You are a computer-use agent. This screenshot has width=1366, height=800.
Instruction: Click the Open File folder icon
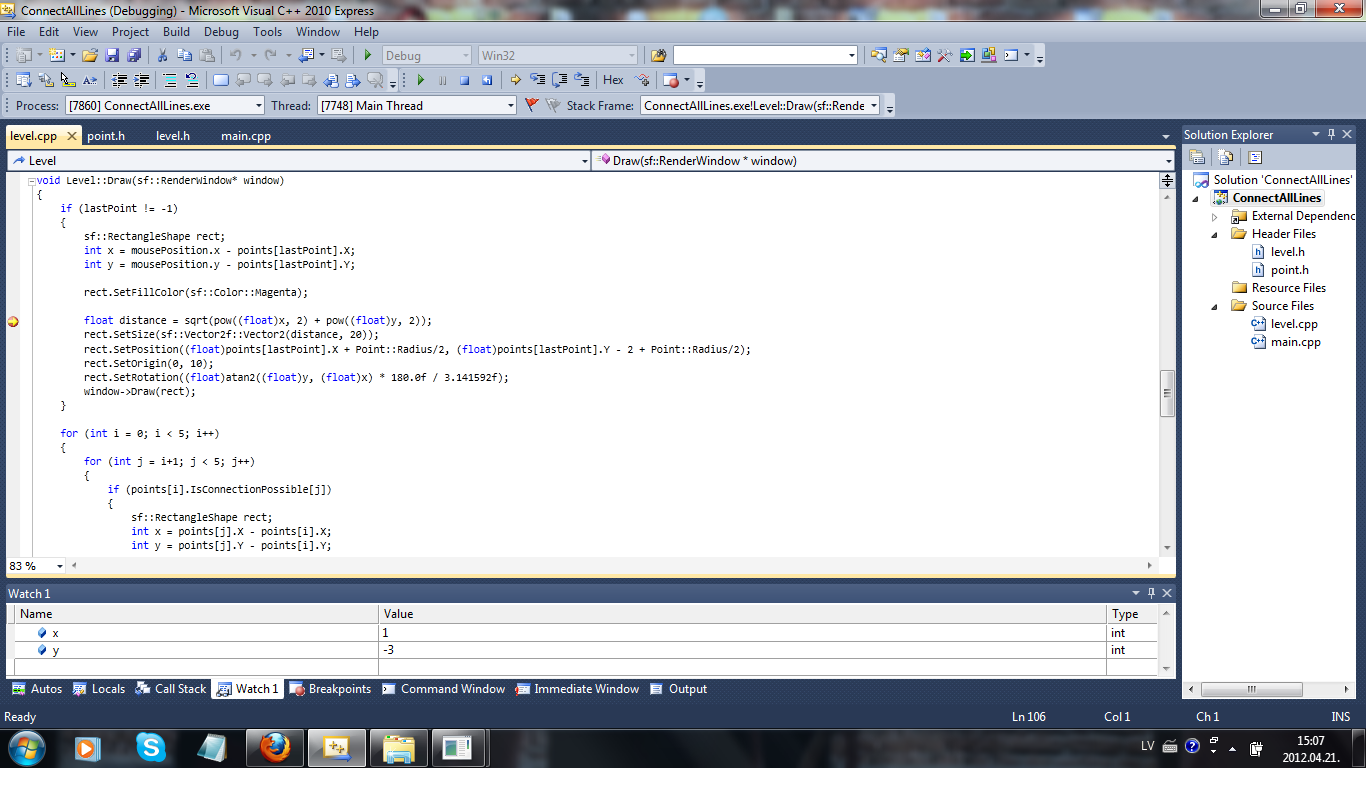(90, 55)
